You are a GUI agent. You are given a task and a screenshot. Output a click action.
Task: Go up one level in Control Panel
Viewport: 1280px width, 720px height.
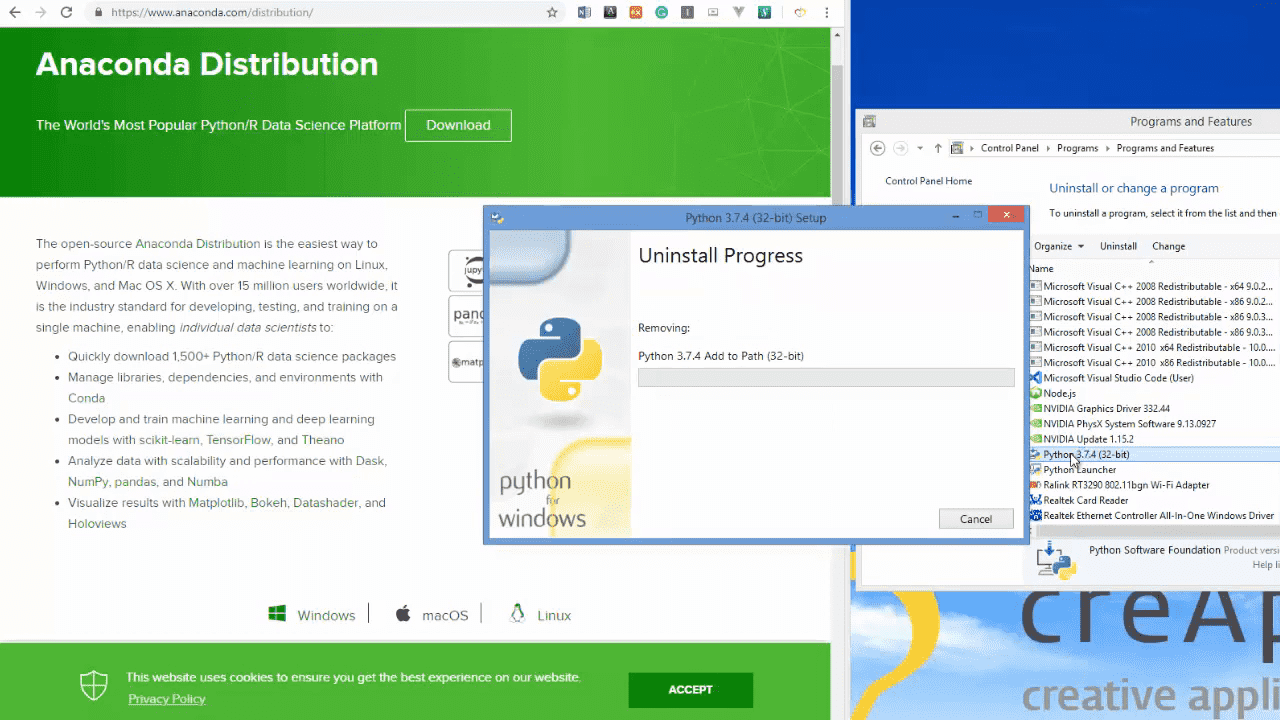click(938, 148)
